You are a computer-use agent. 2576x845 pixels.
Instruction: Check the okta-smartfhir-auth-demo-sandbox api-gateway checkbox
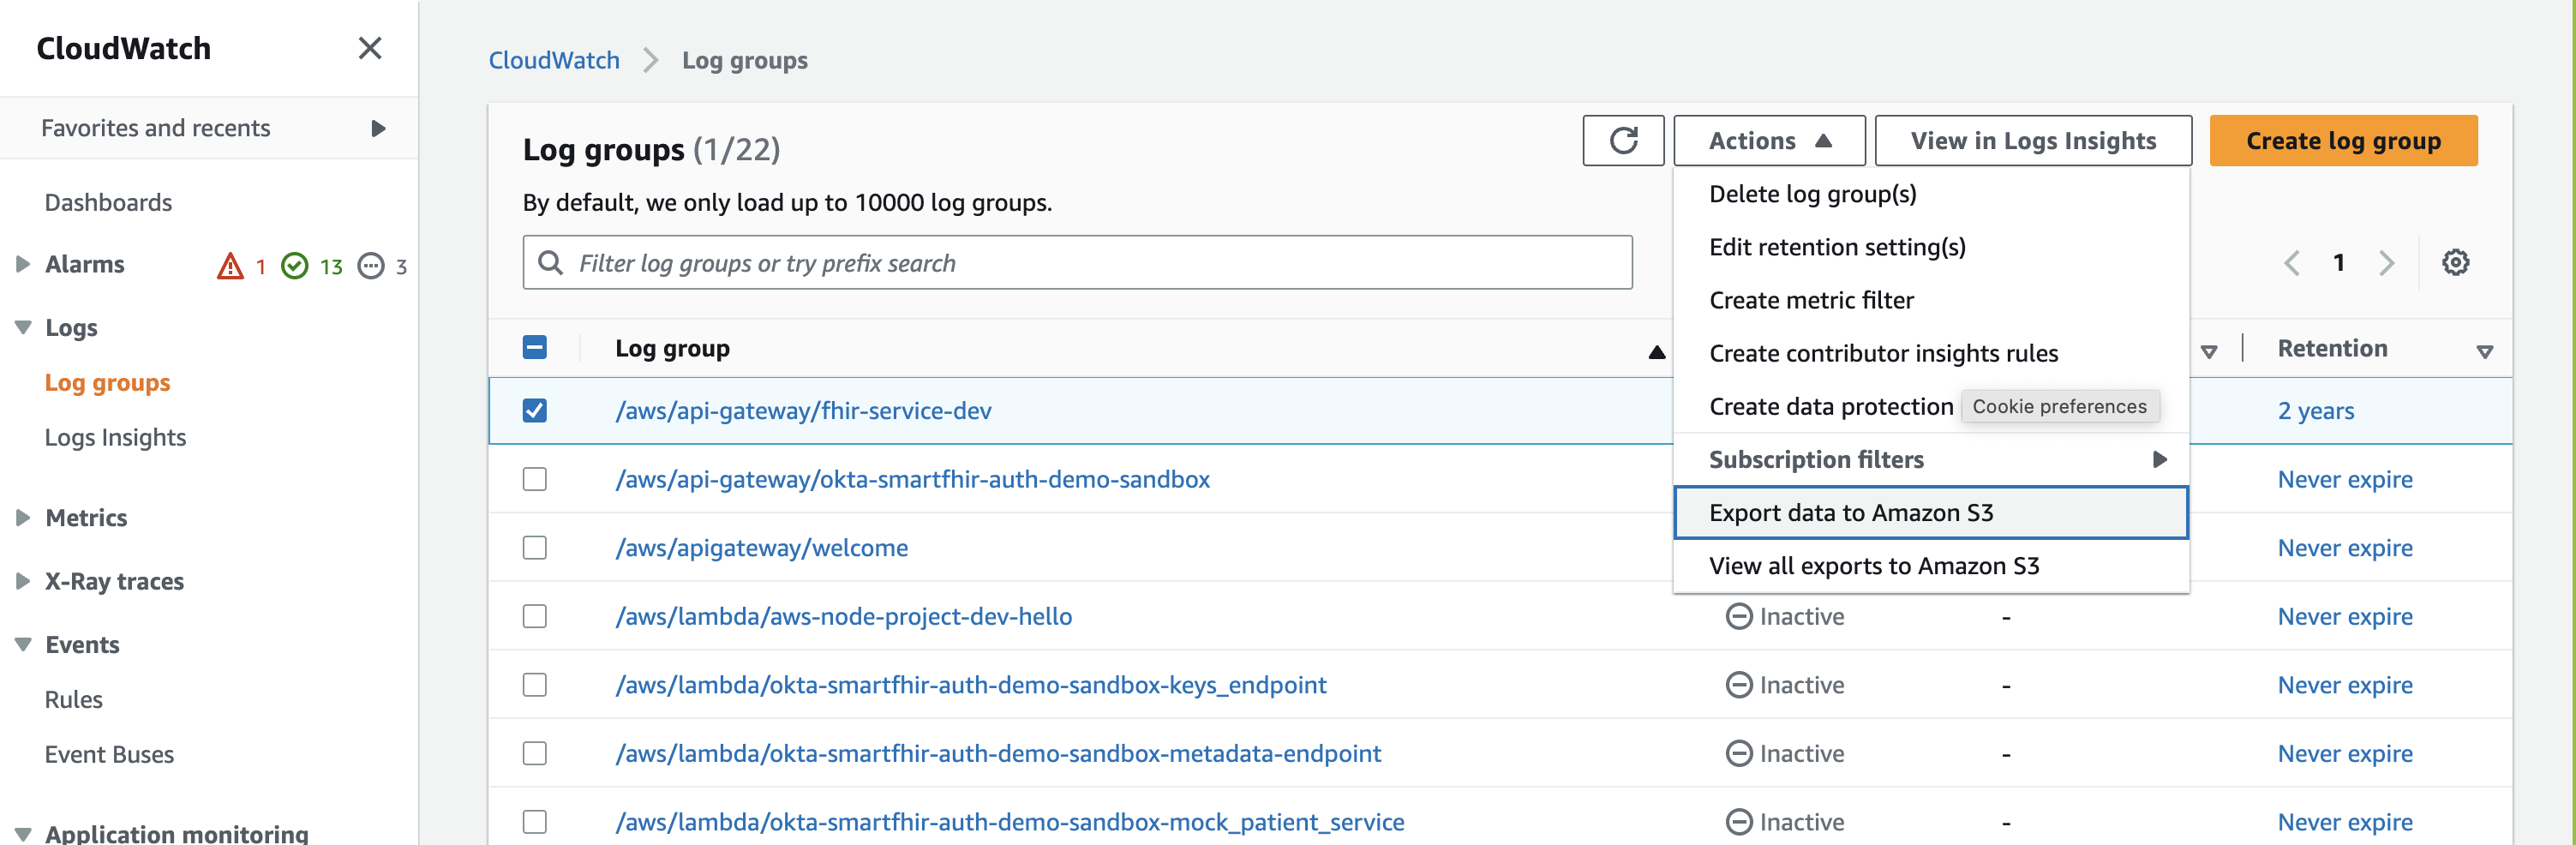535,480
